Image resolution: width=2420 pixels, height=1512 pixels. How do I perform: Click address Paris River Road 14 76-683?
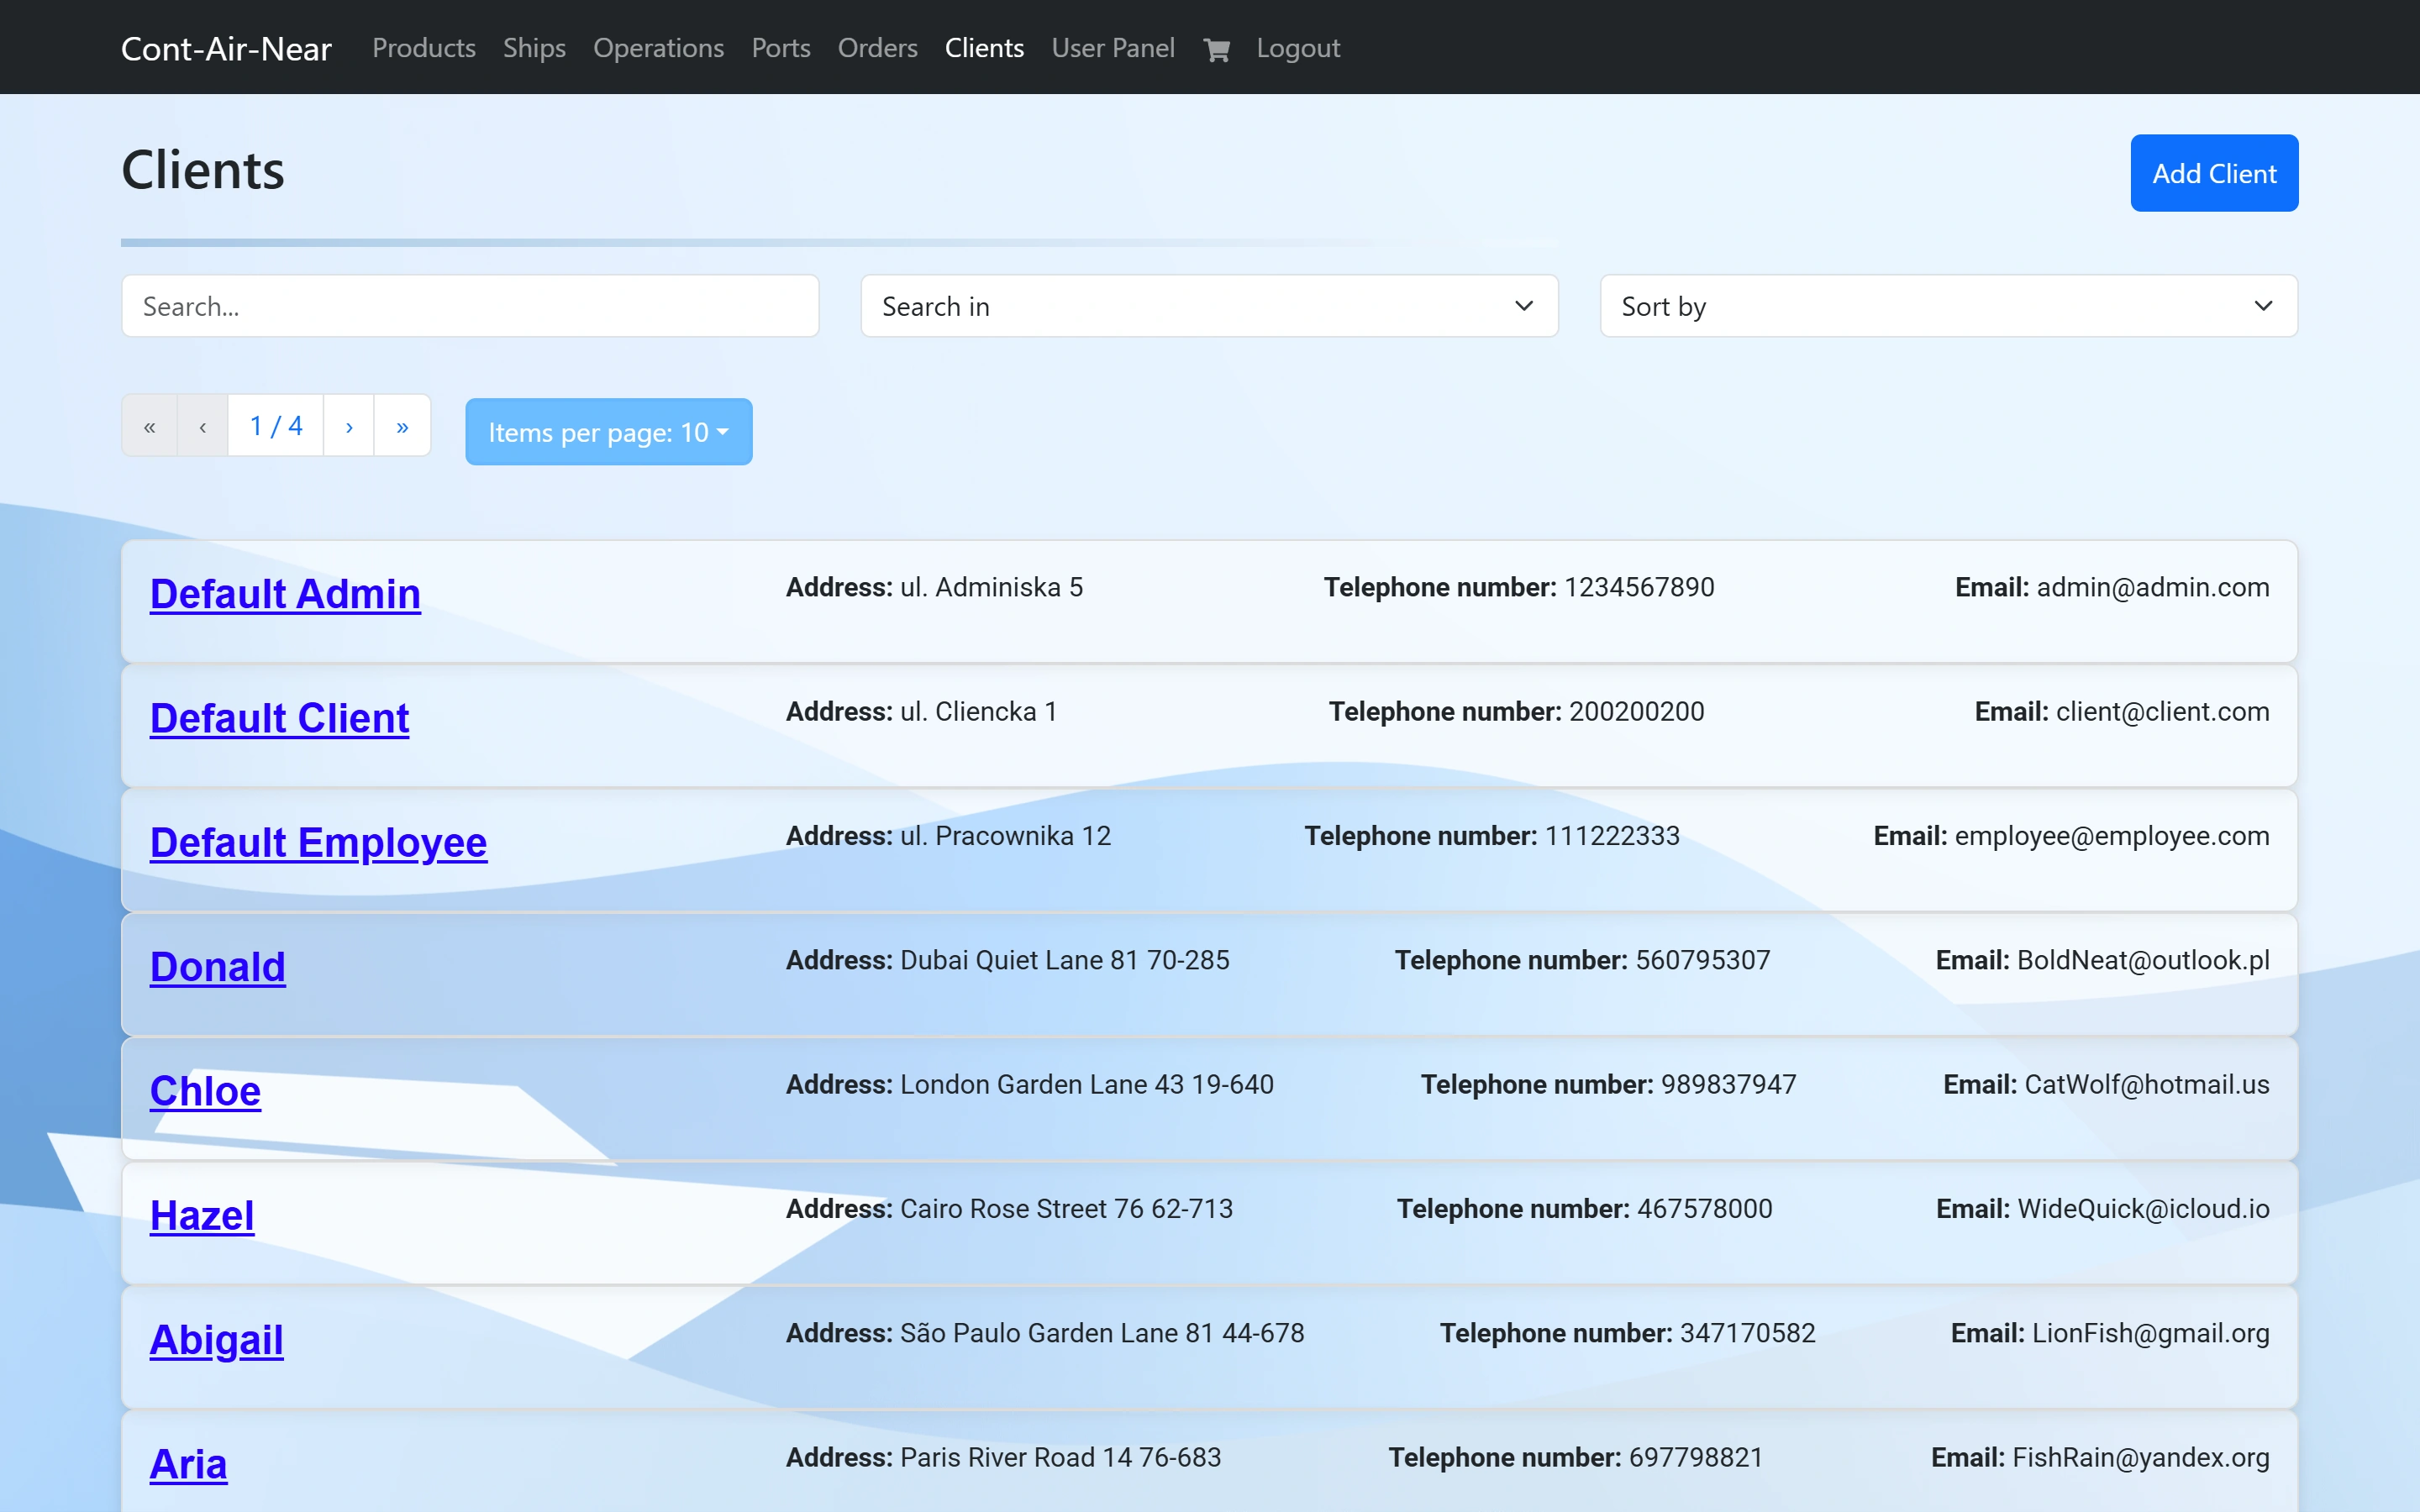pyautogui.click(x=1061, y=1458)
